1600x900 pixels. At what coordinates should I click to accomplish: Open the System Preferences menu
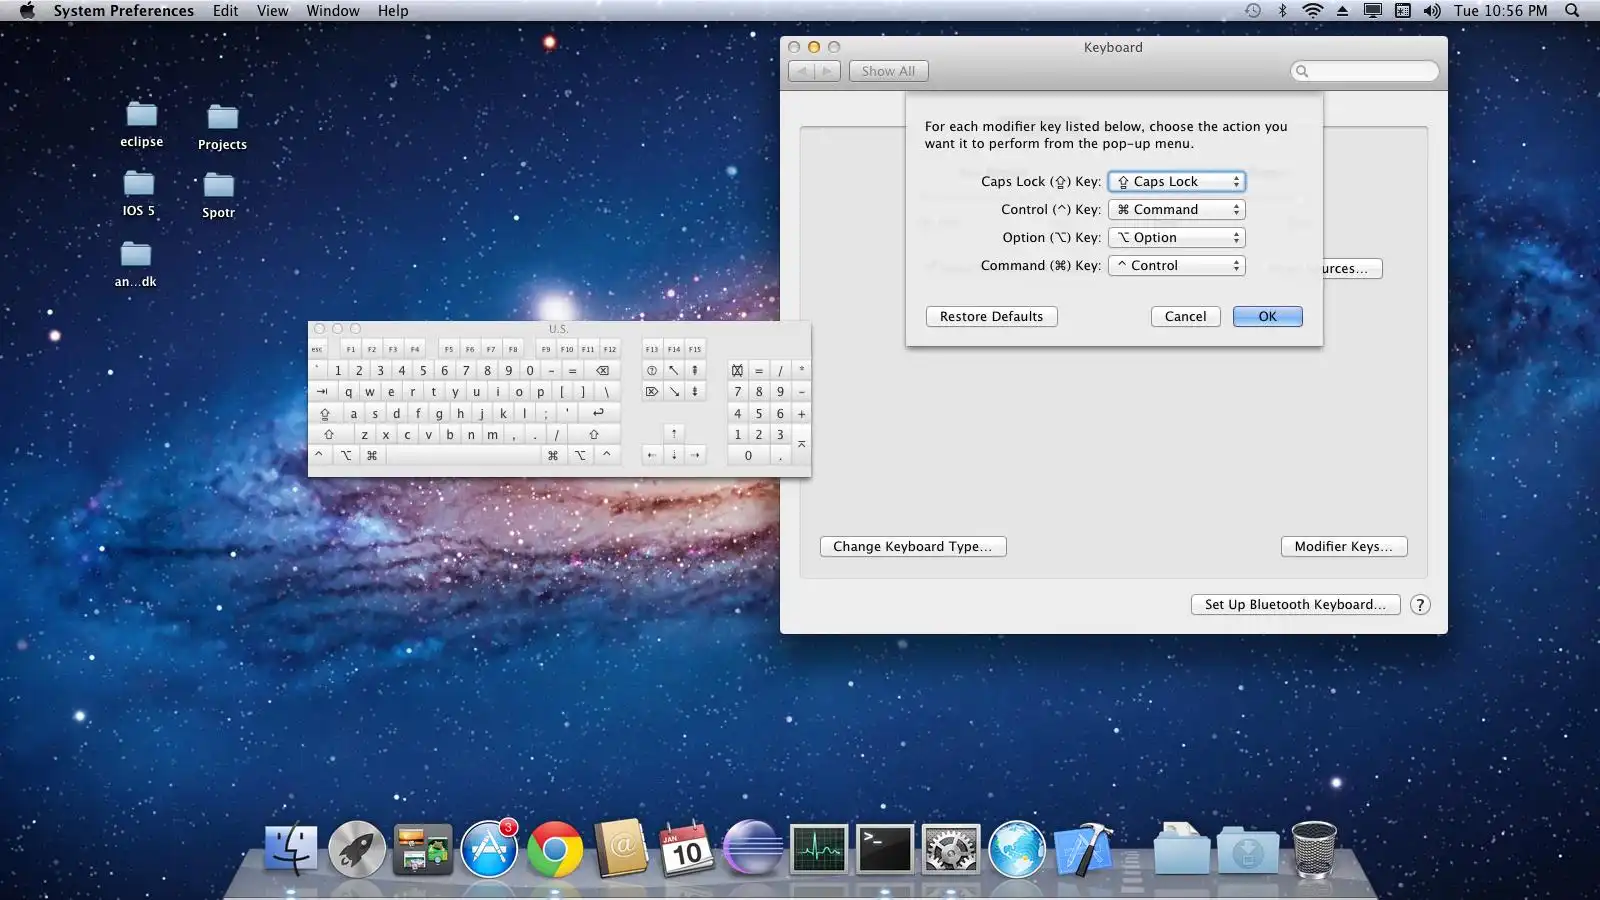pos(123,11)
